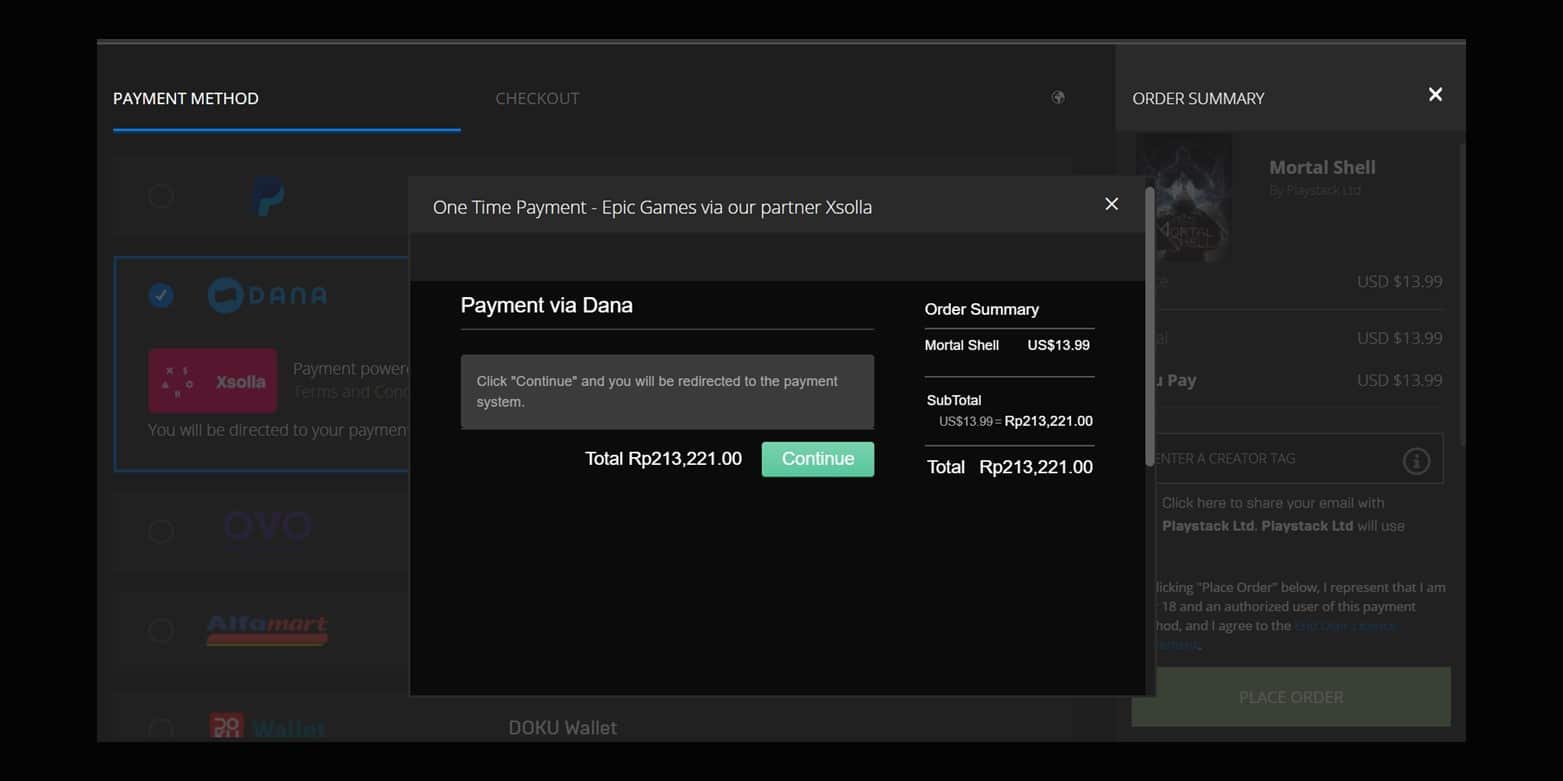Click the SubTotal conversion amount

point(1015,421)
